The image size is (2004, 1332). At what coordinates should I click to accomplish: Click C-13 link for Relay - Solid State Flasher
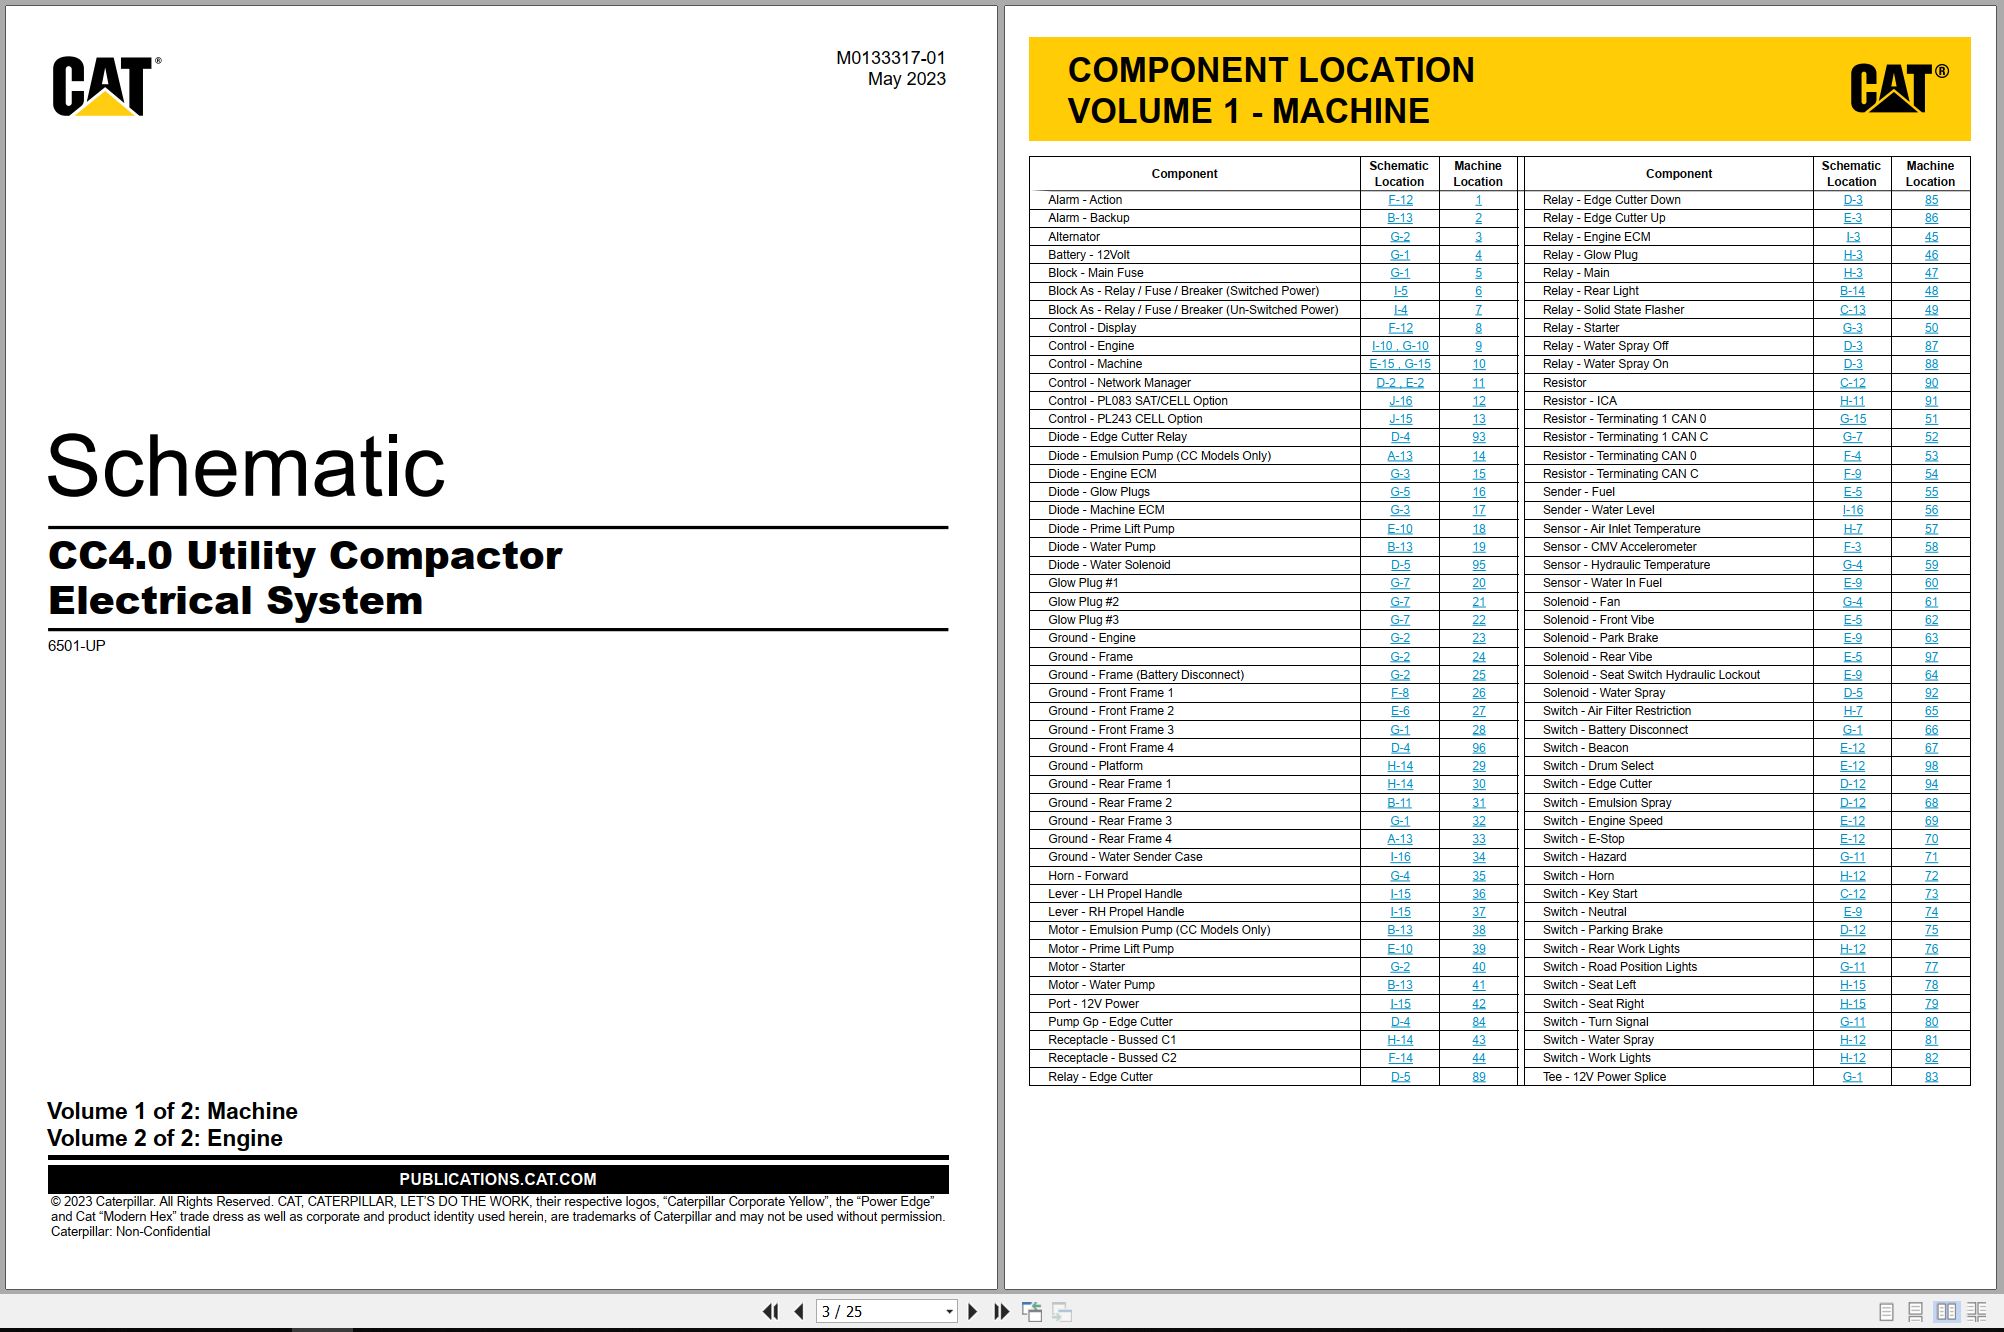coord(1852,310)
